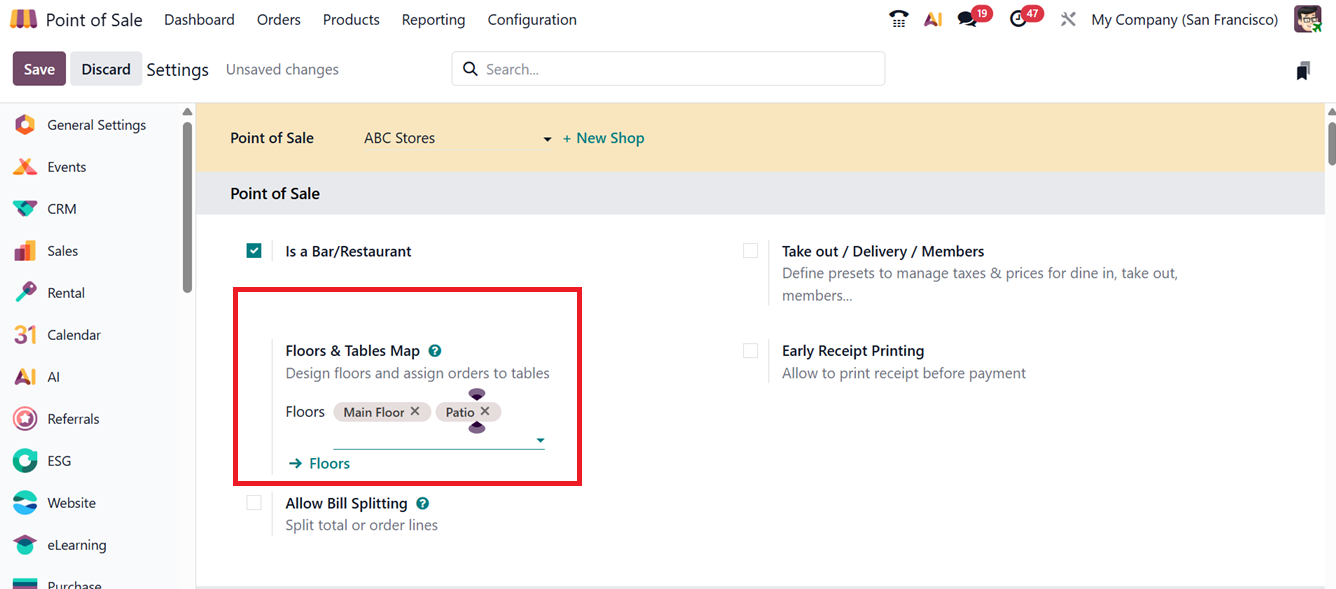Screen dimensions: 1336x589
Task: Open the Reporting menu
Action: point(433,19)
